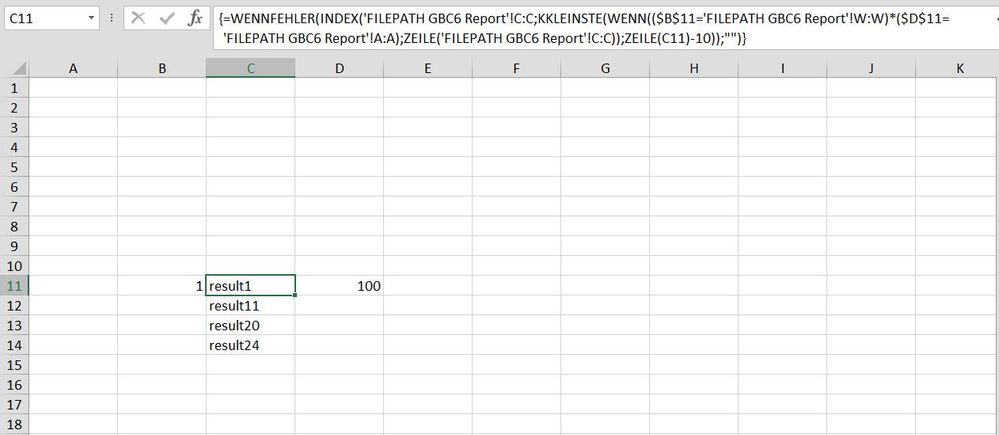Select column E header
The height and width of the screenshot is (435, 999).
[428, 68]
